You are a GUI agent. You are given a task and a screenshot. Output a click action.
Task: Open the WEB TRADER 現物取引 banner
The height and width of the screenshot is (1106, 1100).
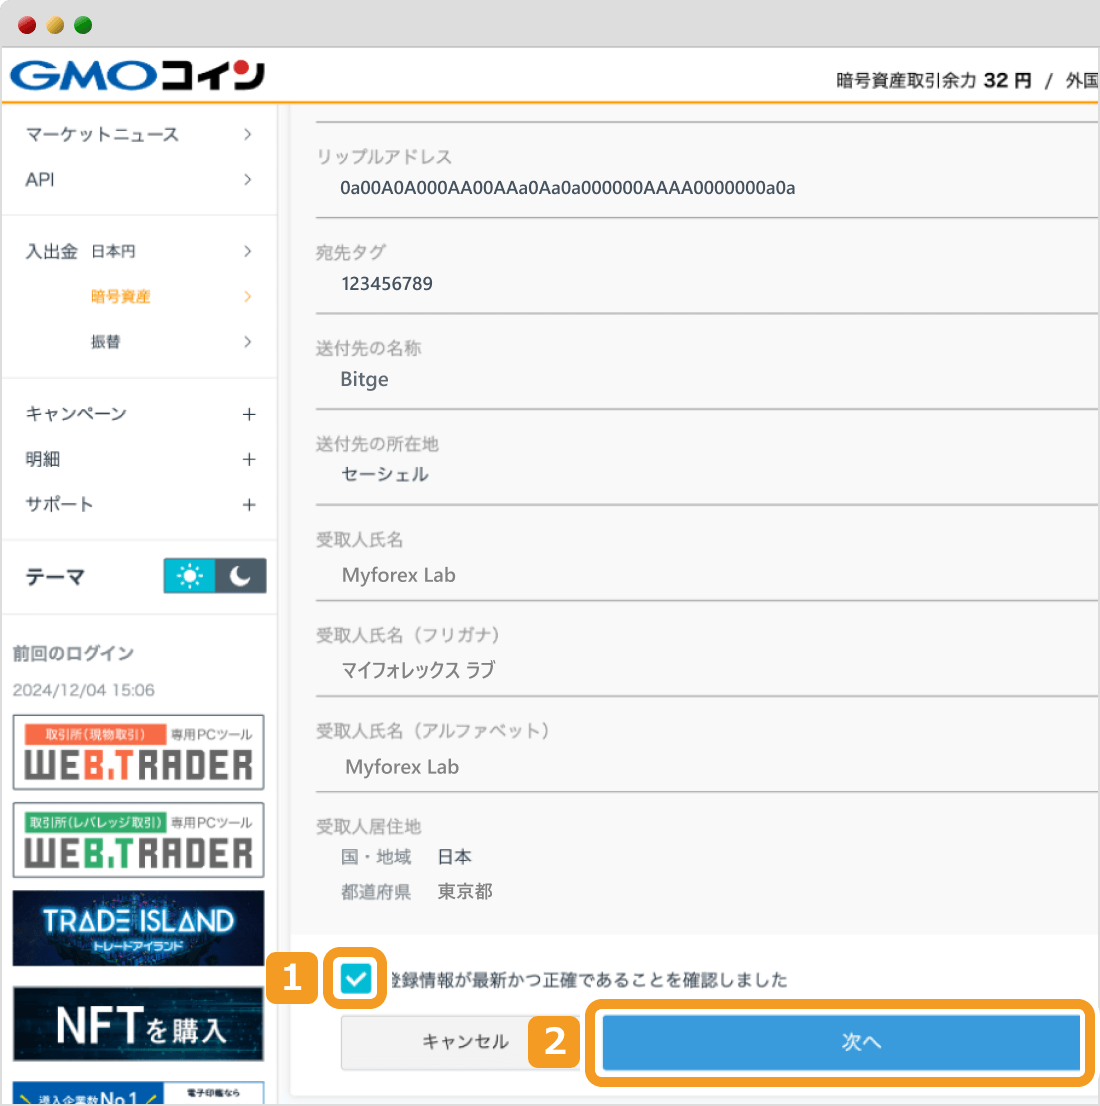point(138,752)
